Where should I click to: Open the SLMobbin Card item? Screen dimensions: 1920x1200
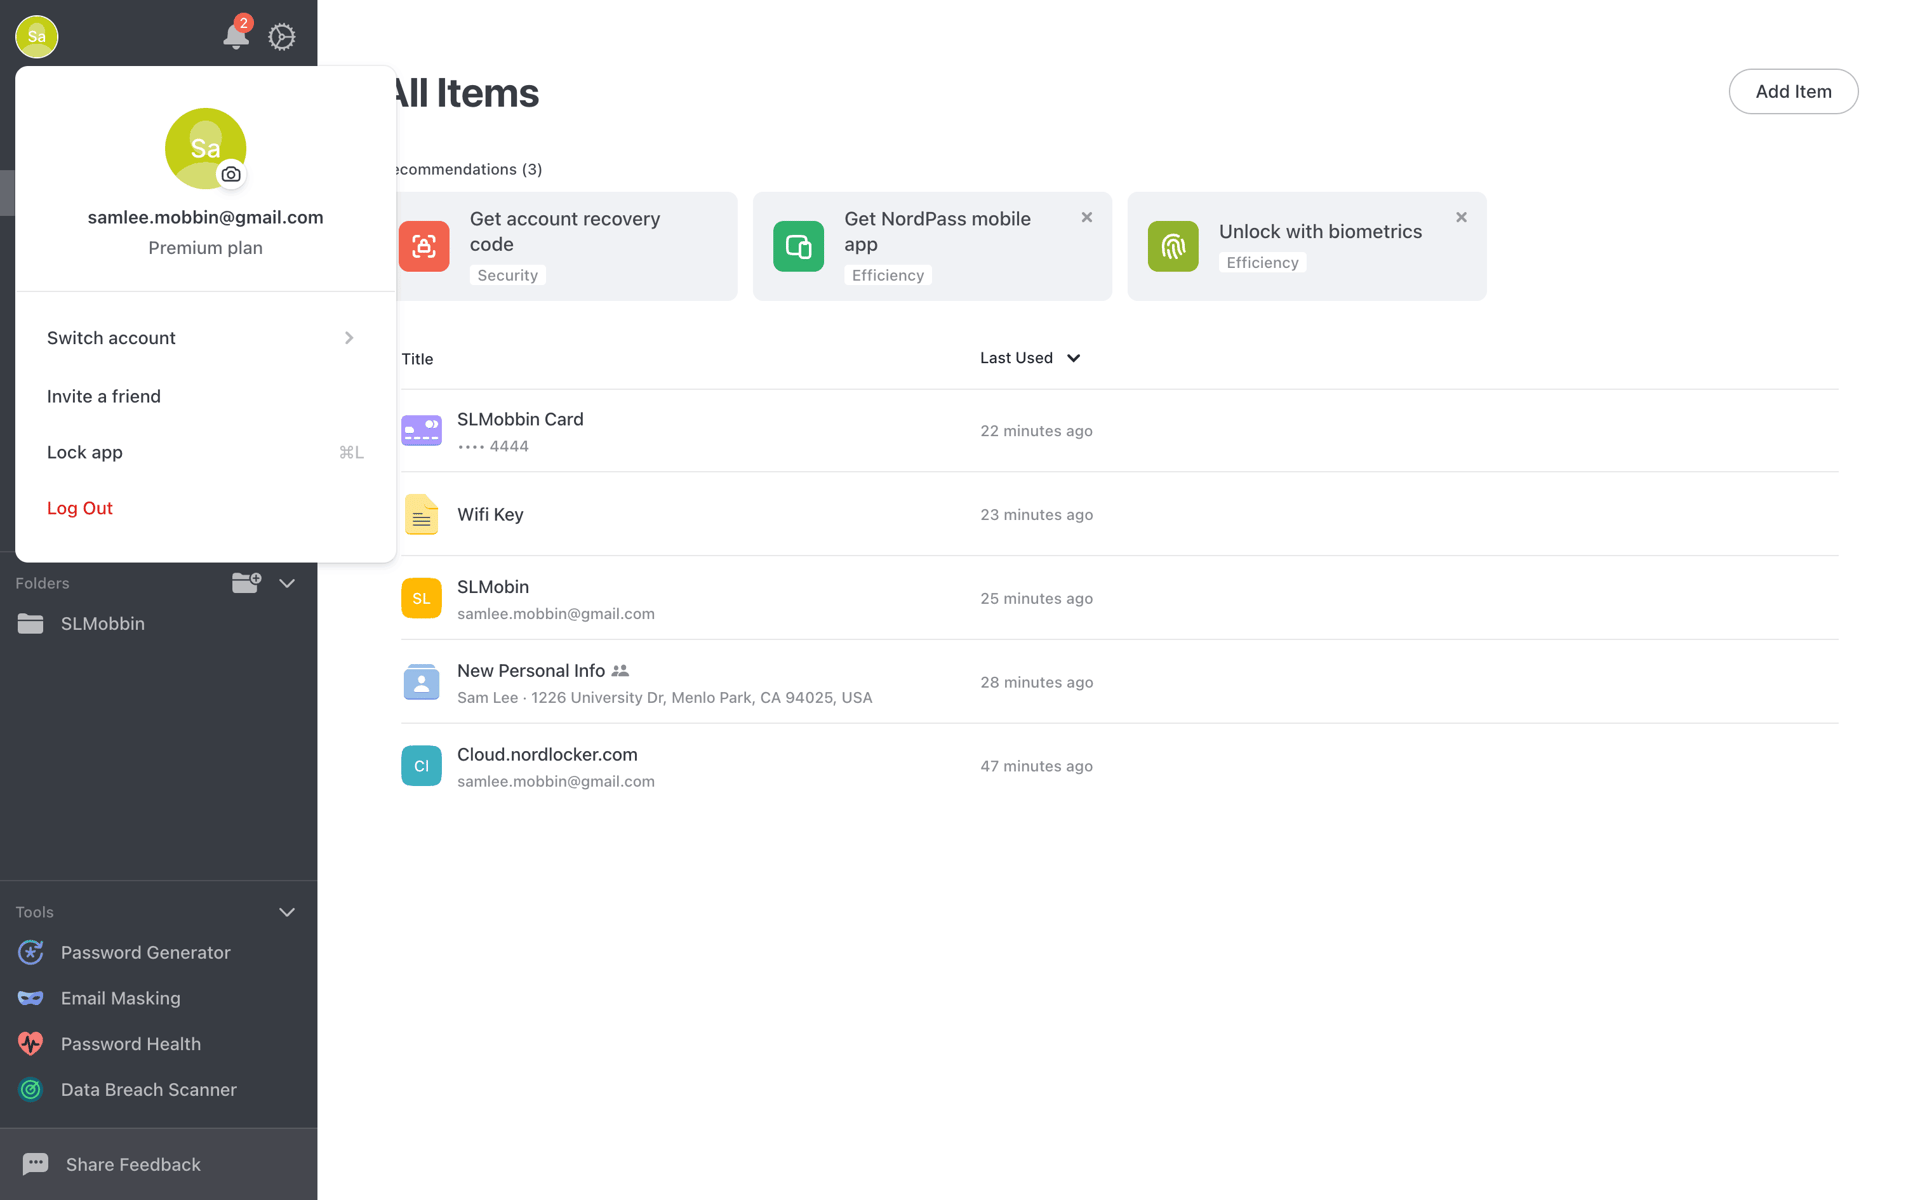(x=1119, y=431)
